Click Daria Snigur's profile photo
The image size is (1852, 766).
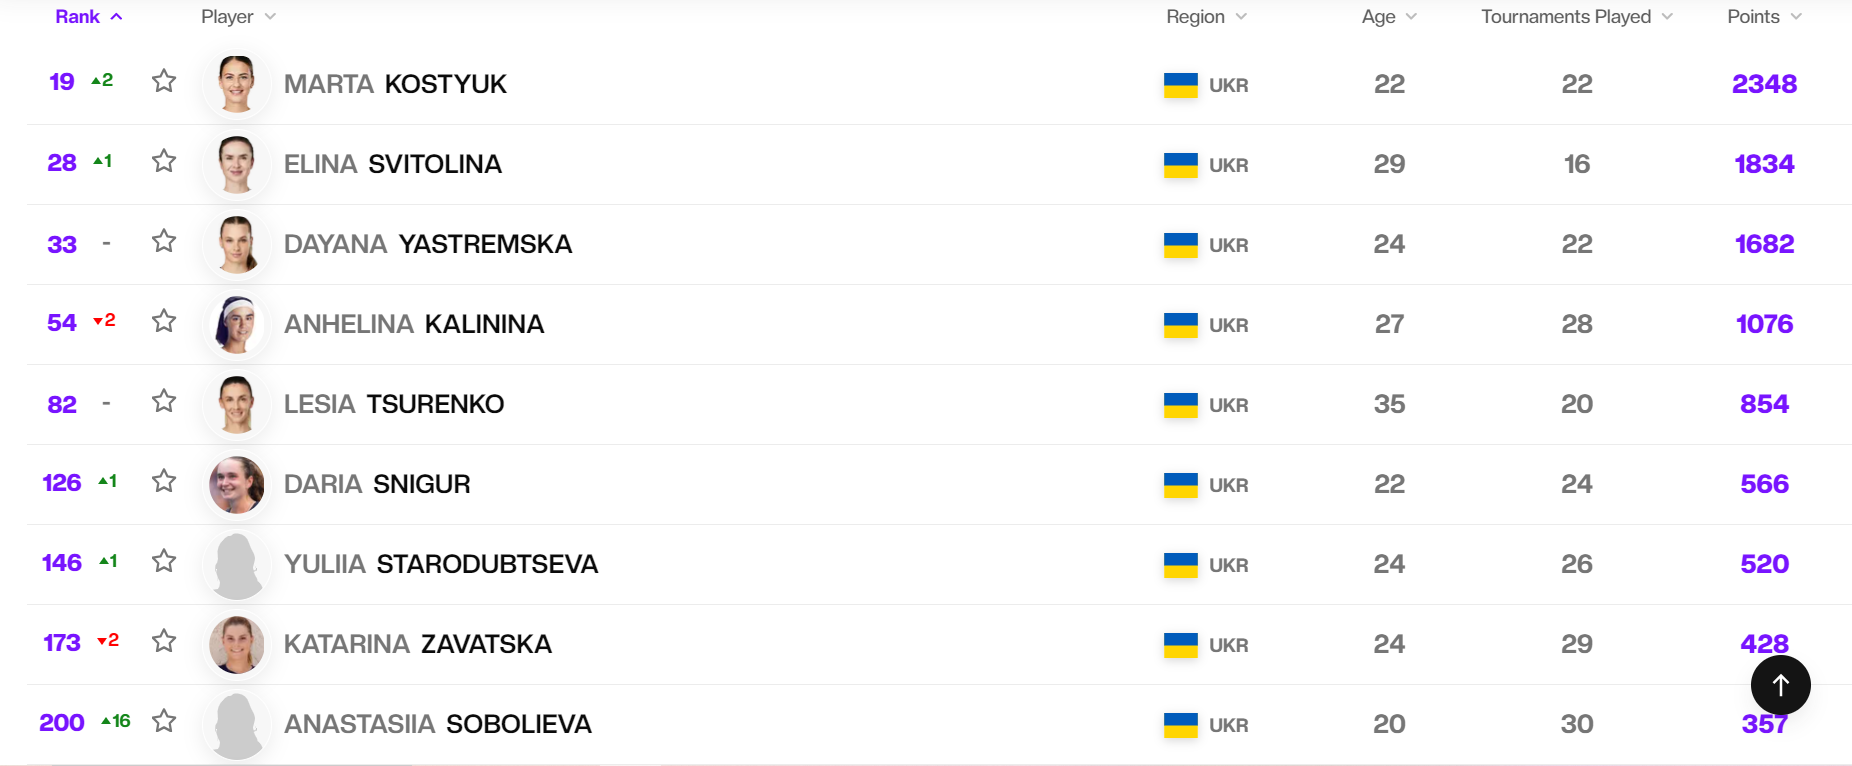237,484
